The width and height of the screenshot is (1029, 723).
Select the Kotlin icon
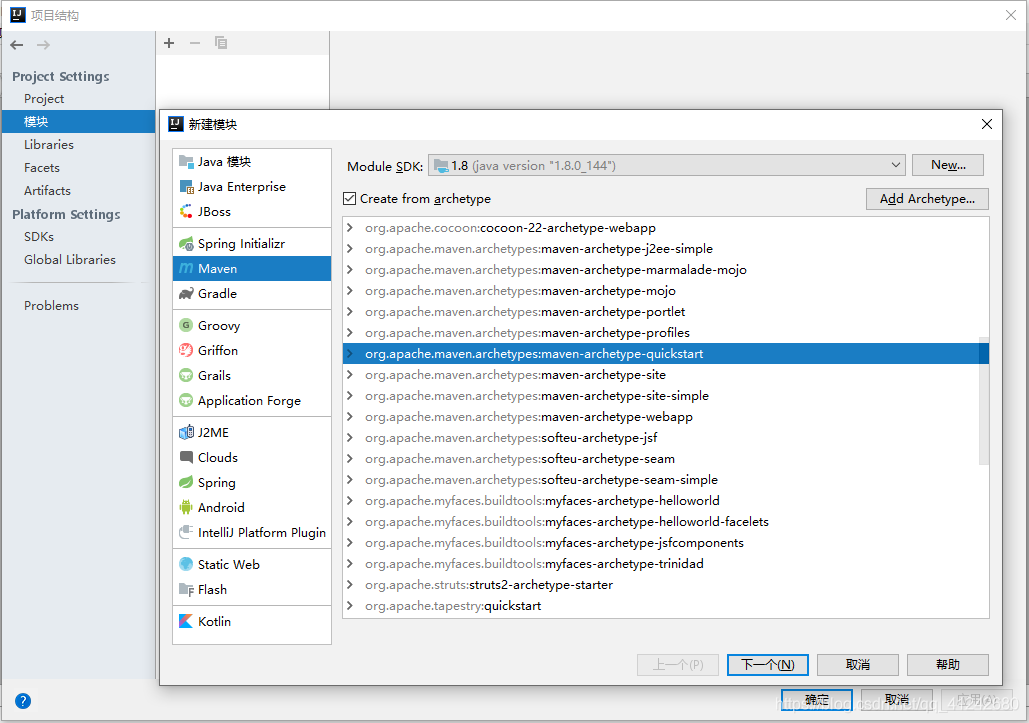click(186, 621)
